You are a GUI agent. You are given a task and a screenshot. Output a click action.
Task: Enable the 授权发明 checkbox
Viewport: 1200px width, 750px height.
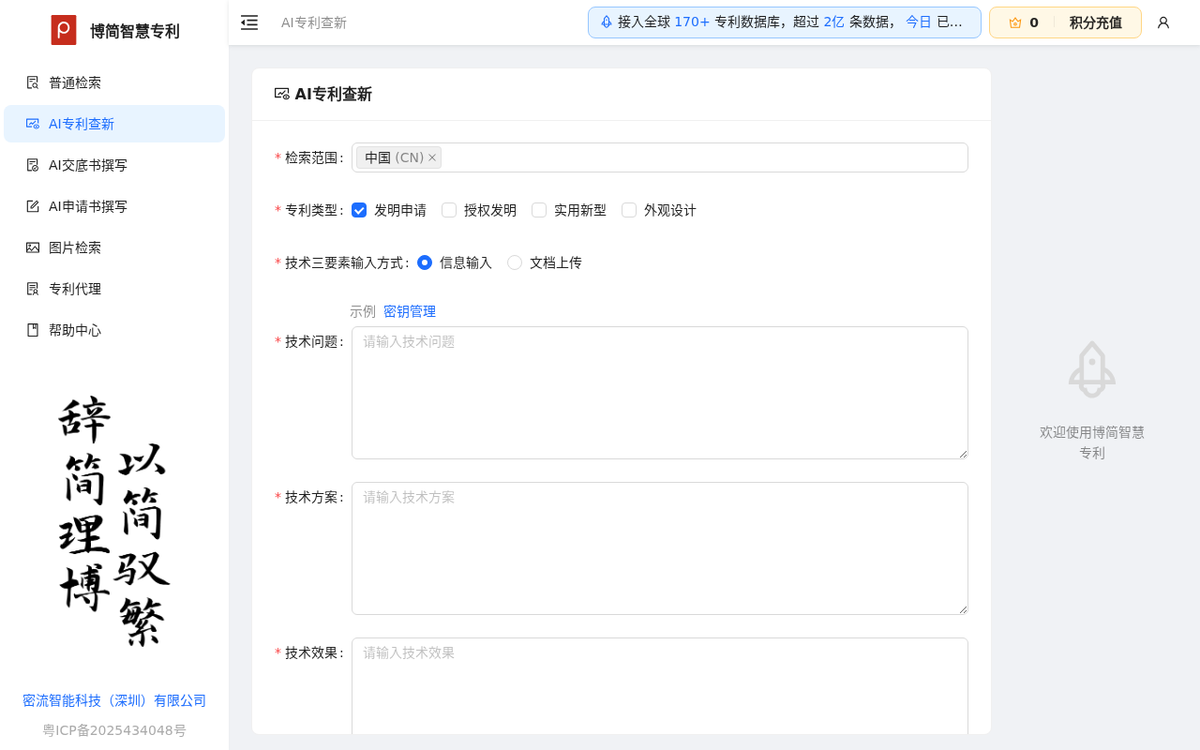(x=449, y=210)
